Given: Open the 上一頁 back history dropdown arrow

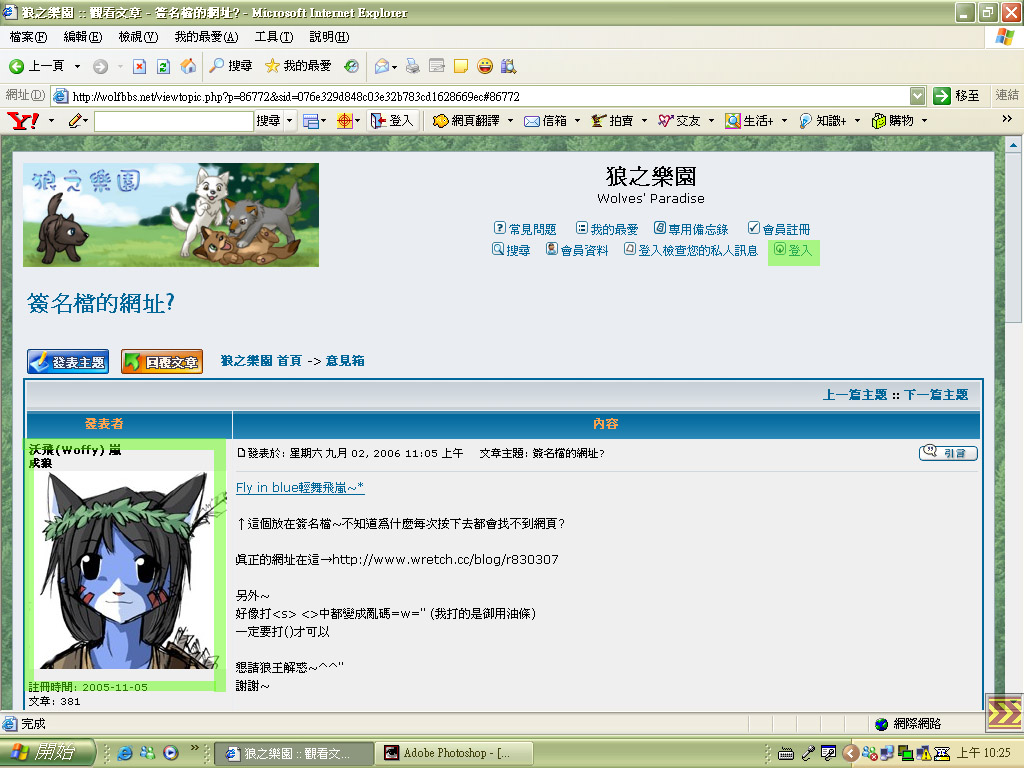Looking at the screenshot, I should pyautogui.click(x=77, y=66).
